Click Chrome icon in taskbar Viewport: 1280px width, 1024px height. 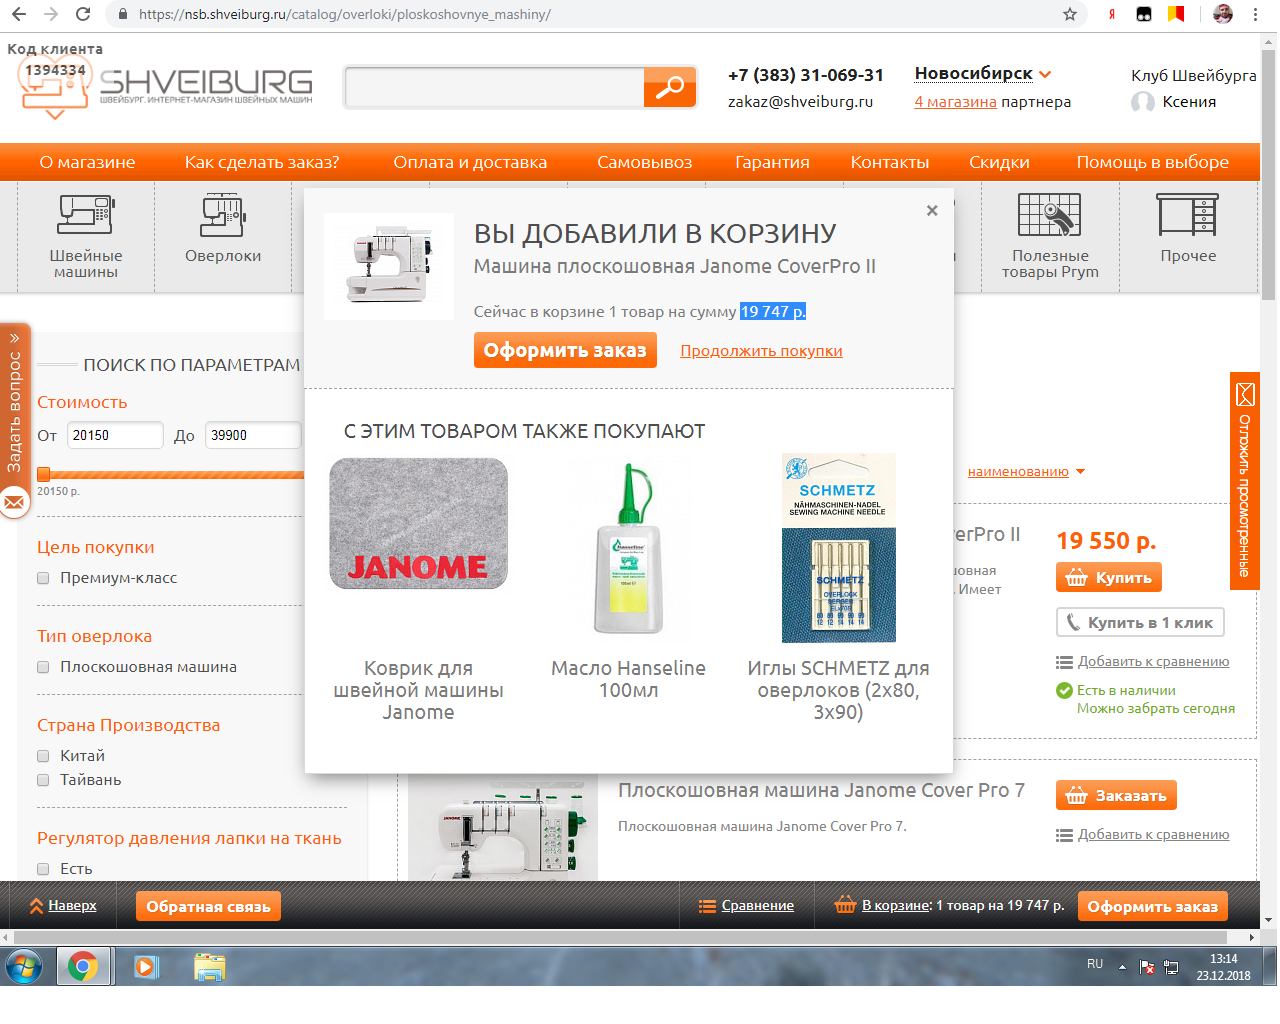tap(83, 967)
